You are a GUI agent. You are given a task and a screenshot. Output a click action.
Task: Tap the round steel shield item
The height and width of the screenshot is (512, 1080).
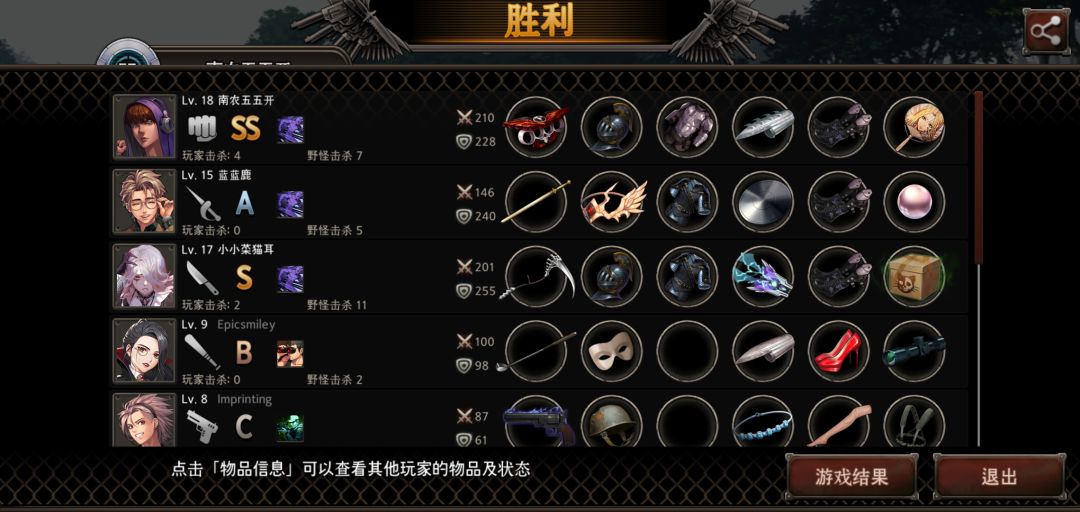click(x=763, y=201)
